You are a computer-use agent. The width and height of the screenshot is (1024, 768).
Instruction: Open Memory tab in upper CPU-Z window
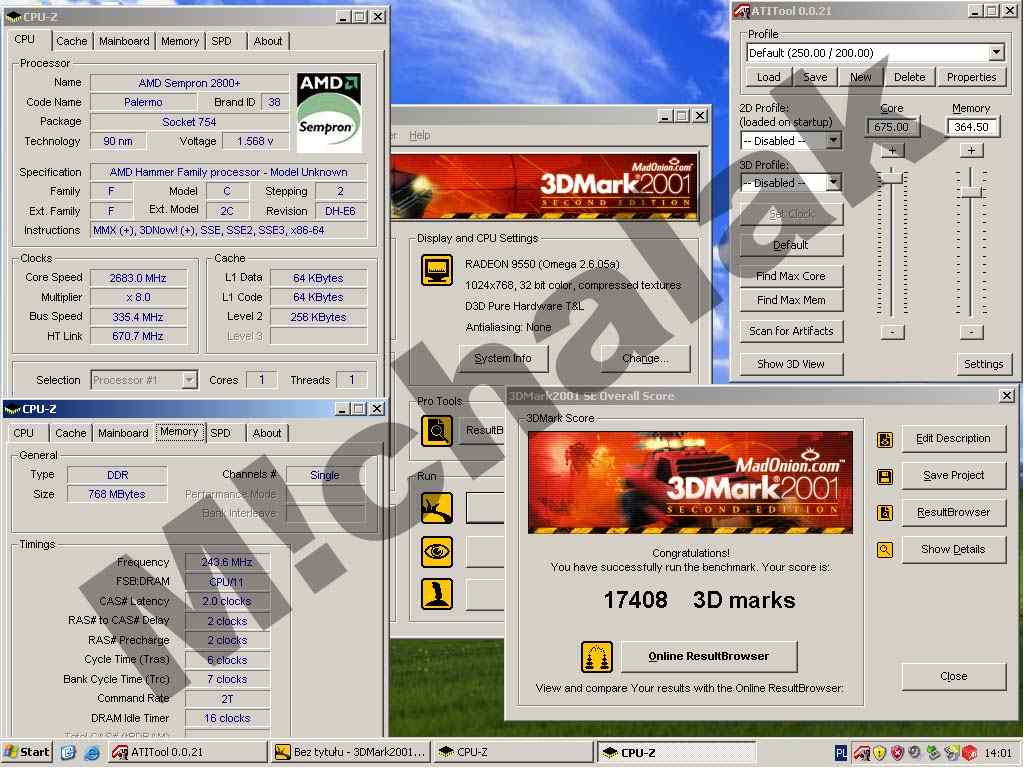click(180, 41)
